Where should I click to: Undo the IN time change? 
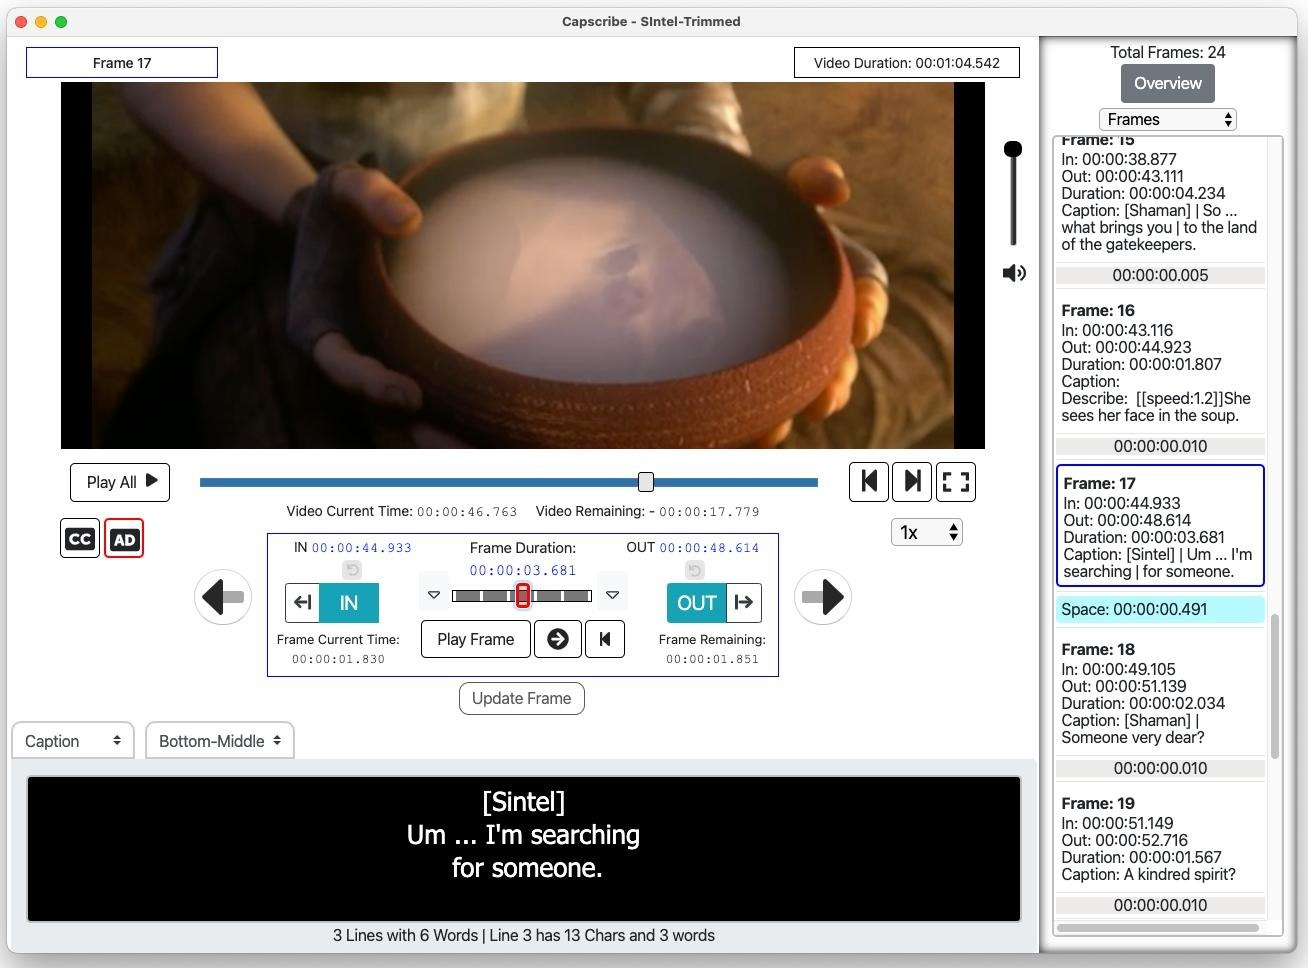(352, 570)
